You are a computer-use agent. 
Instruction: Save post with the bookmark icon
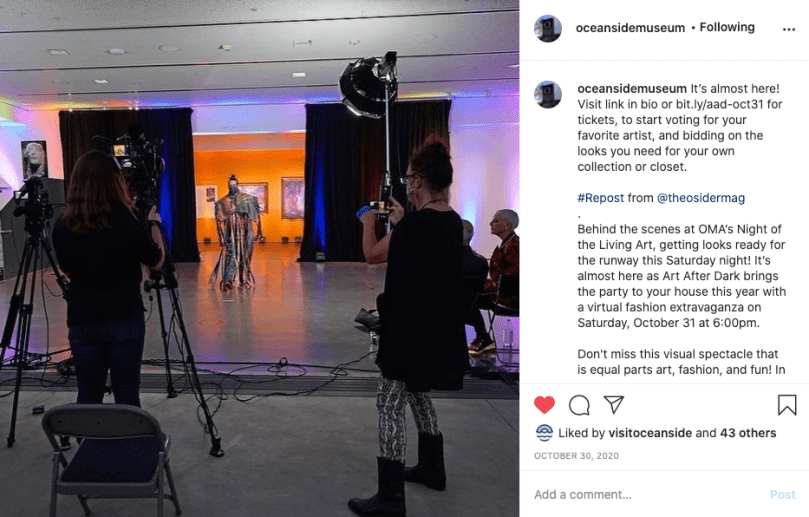(787, 405)
